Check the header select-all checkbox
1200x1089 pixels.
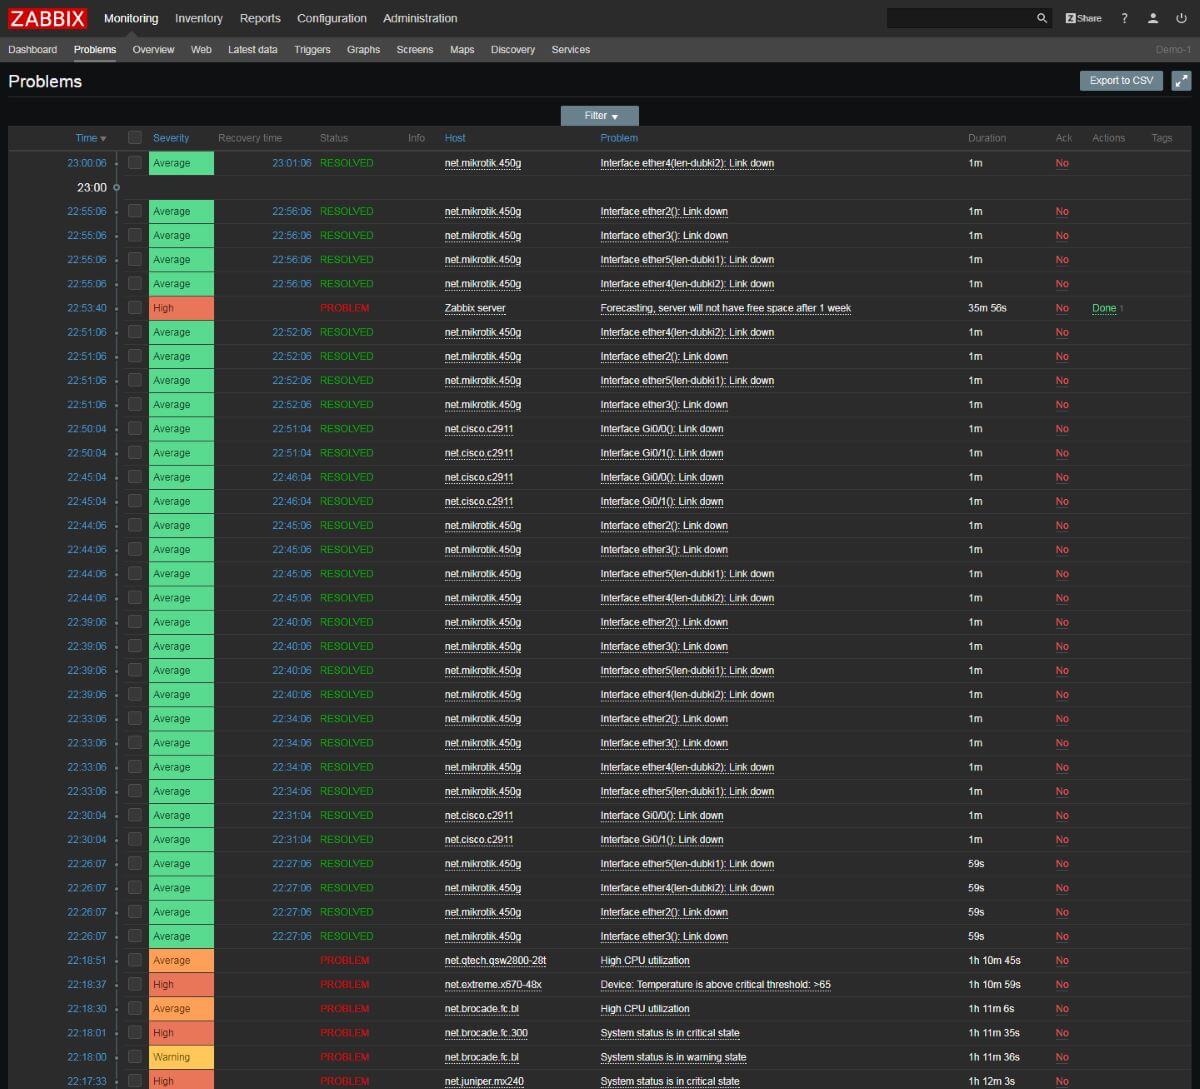coord(135,138)
